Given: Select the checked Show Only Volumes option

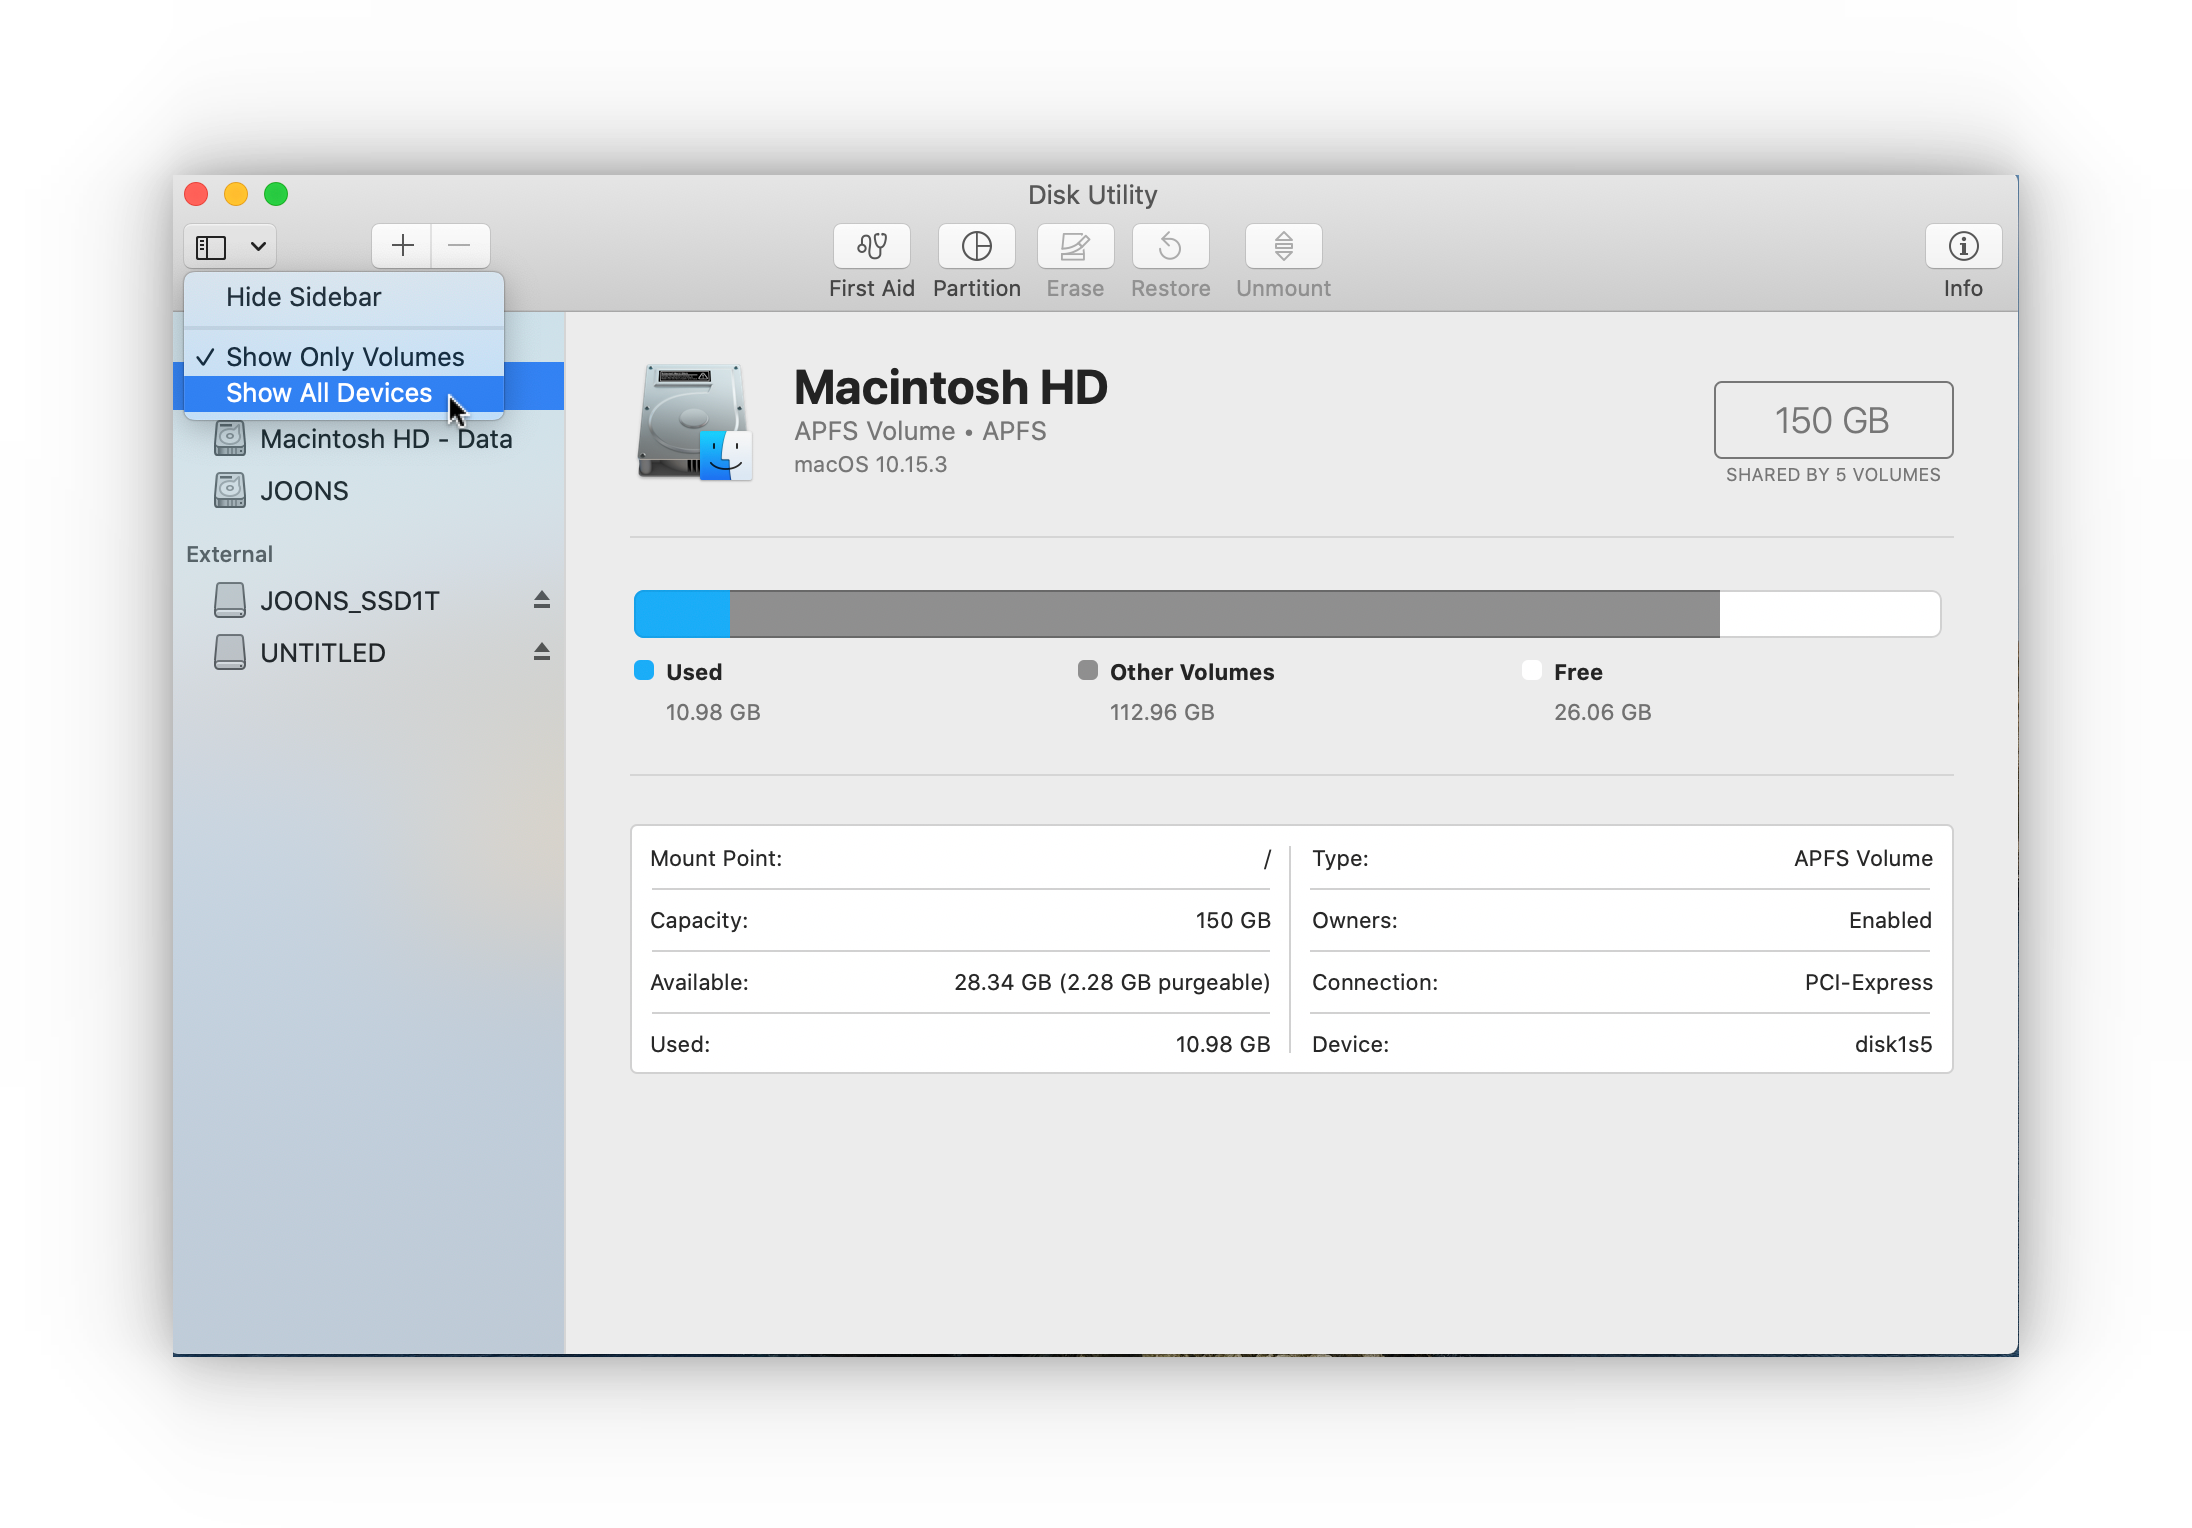Looking at the screenshot, I should [344, 357].
